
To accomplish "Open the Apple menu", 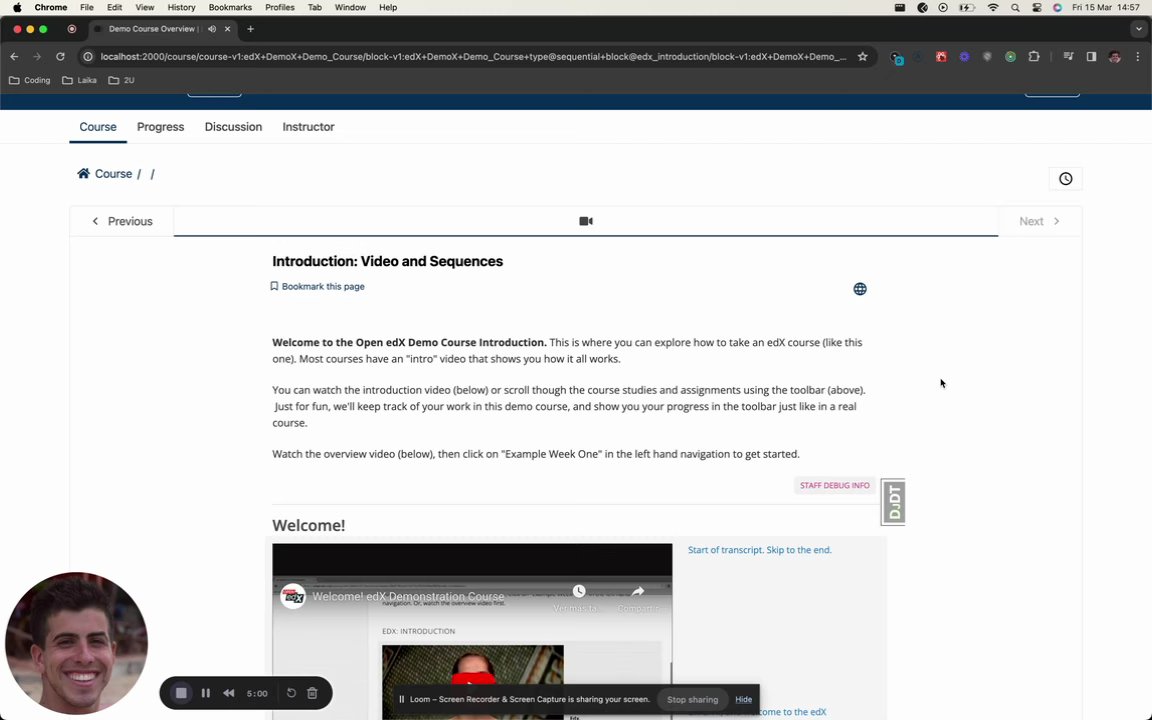I will click(17, 7).
